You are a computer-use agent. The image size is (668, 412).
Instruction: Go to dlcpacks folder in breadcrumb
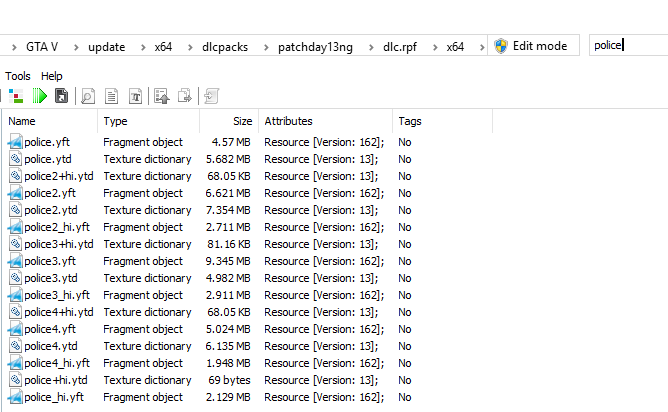click(225, 47)
